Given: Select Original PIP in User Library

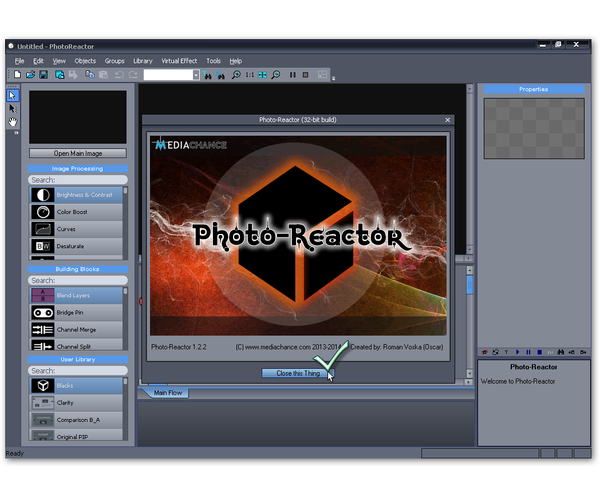Looking at the screenshot, I should (76, 435).
